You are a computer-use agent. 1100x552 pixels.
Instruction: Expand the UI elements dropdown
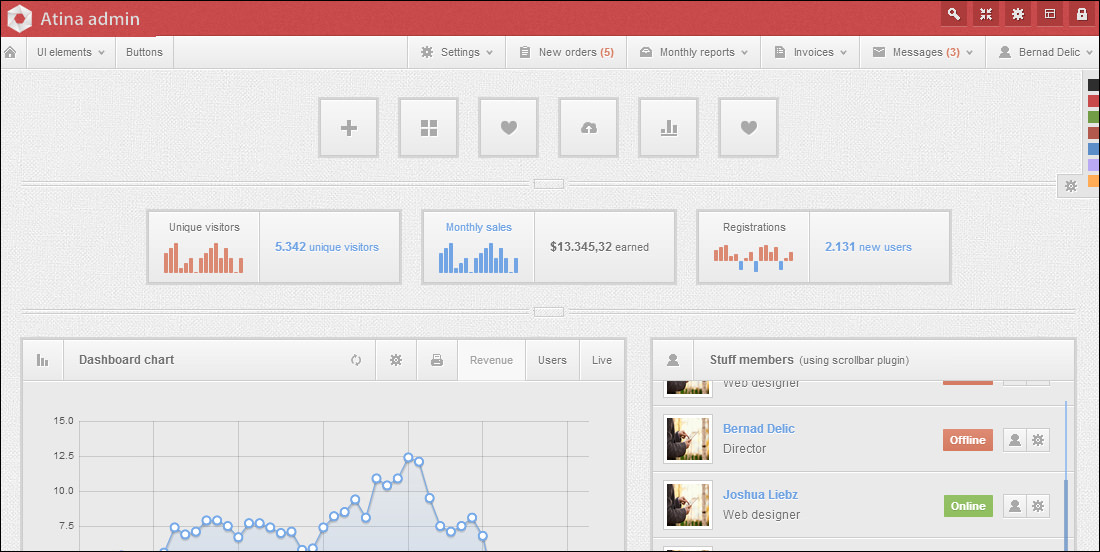[x=70, y=53]
